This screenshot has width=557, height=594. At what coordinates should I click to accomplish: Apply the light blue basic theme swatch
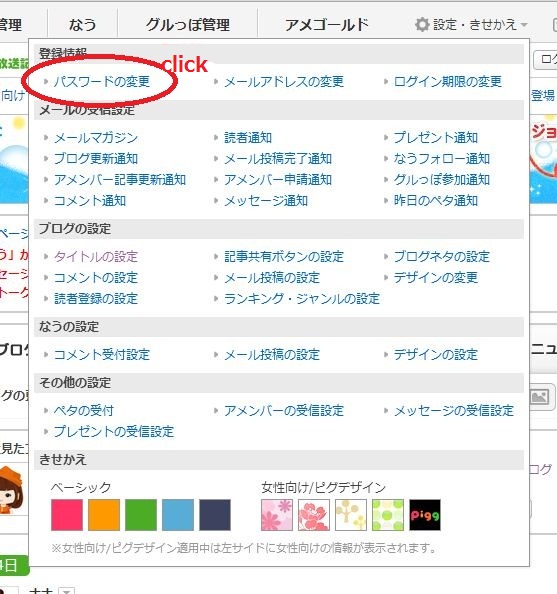[x=178, y=515]
